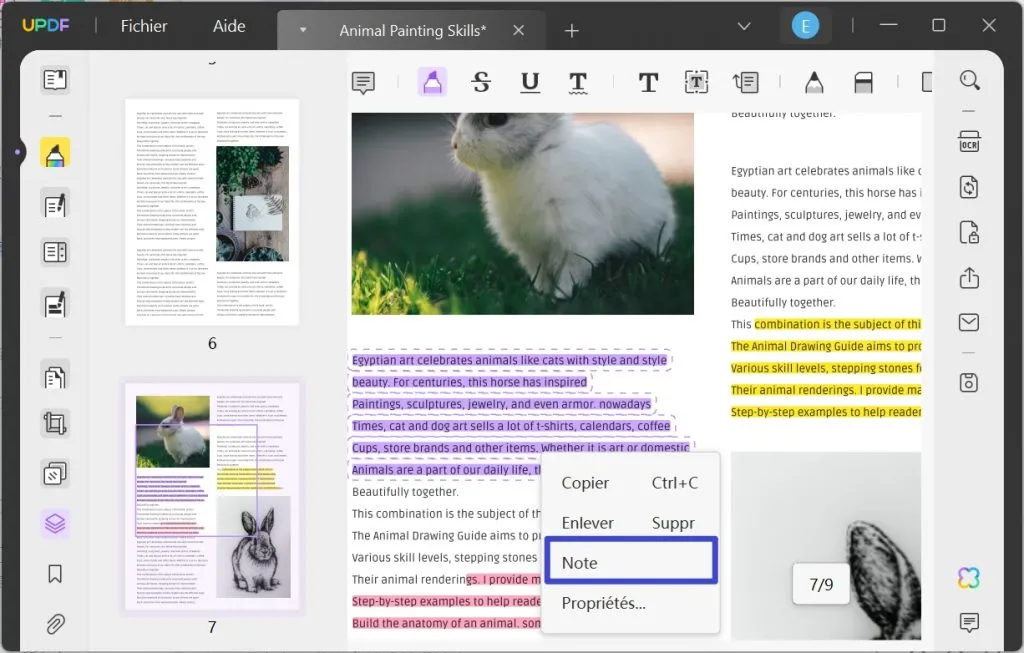1024x653 pixels.
Task: Open Propriétés from the context menu
Action: click(605, 602)
